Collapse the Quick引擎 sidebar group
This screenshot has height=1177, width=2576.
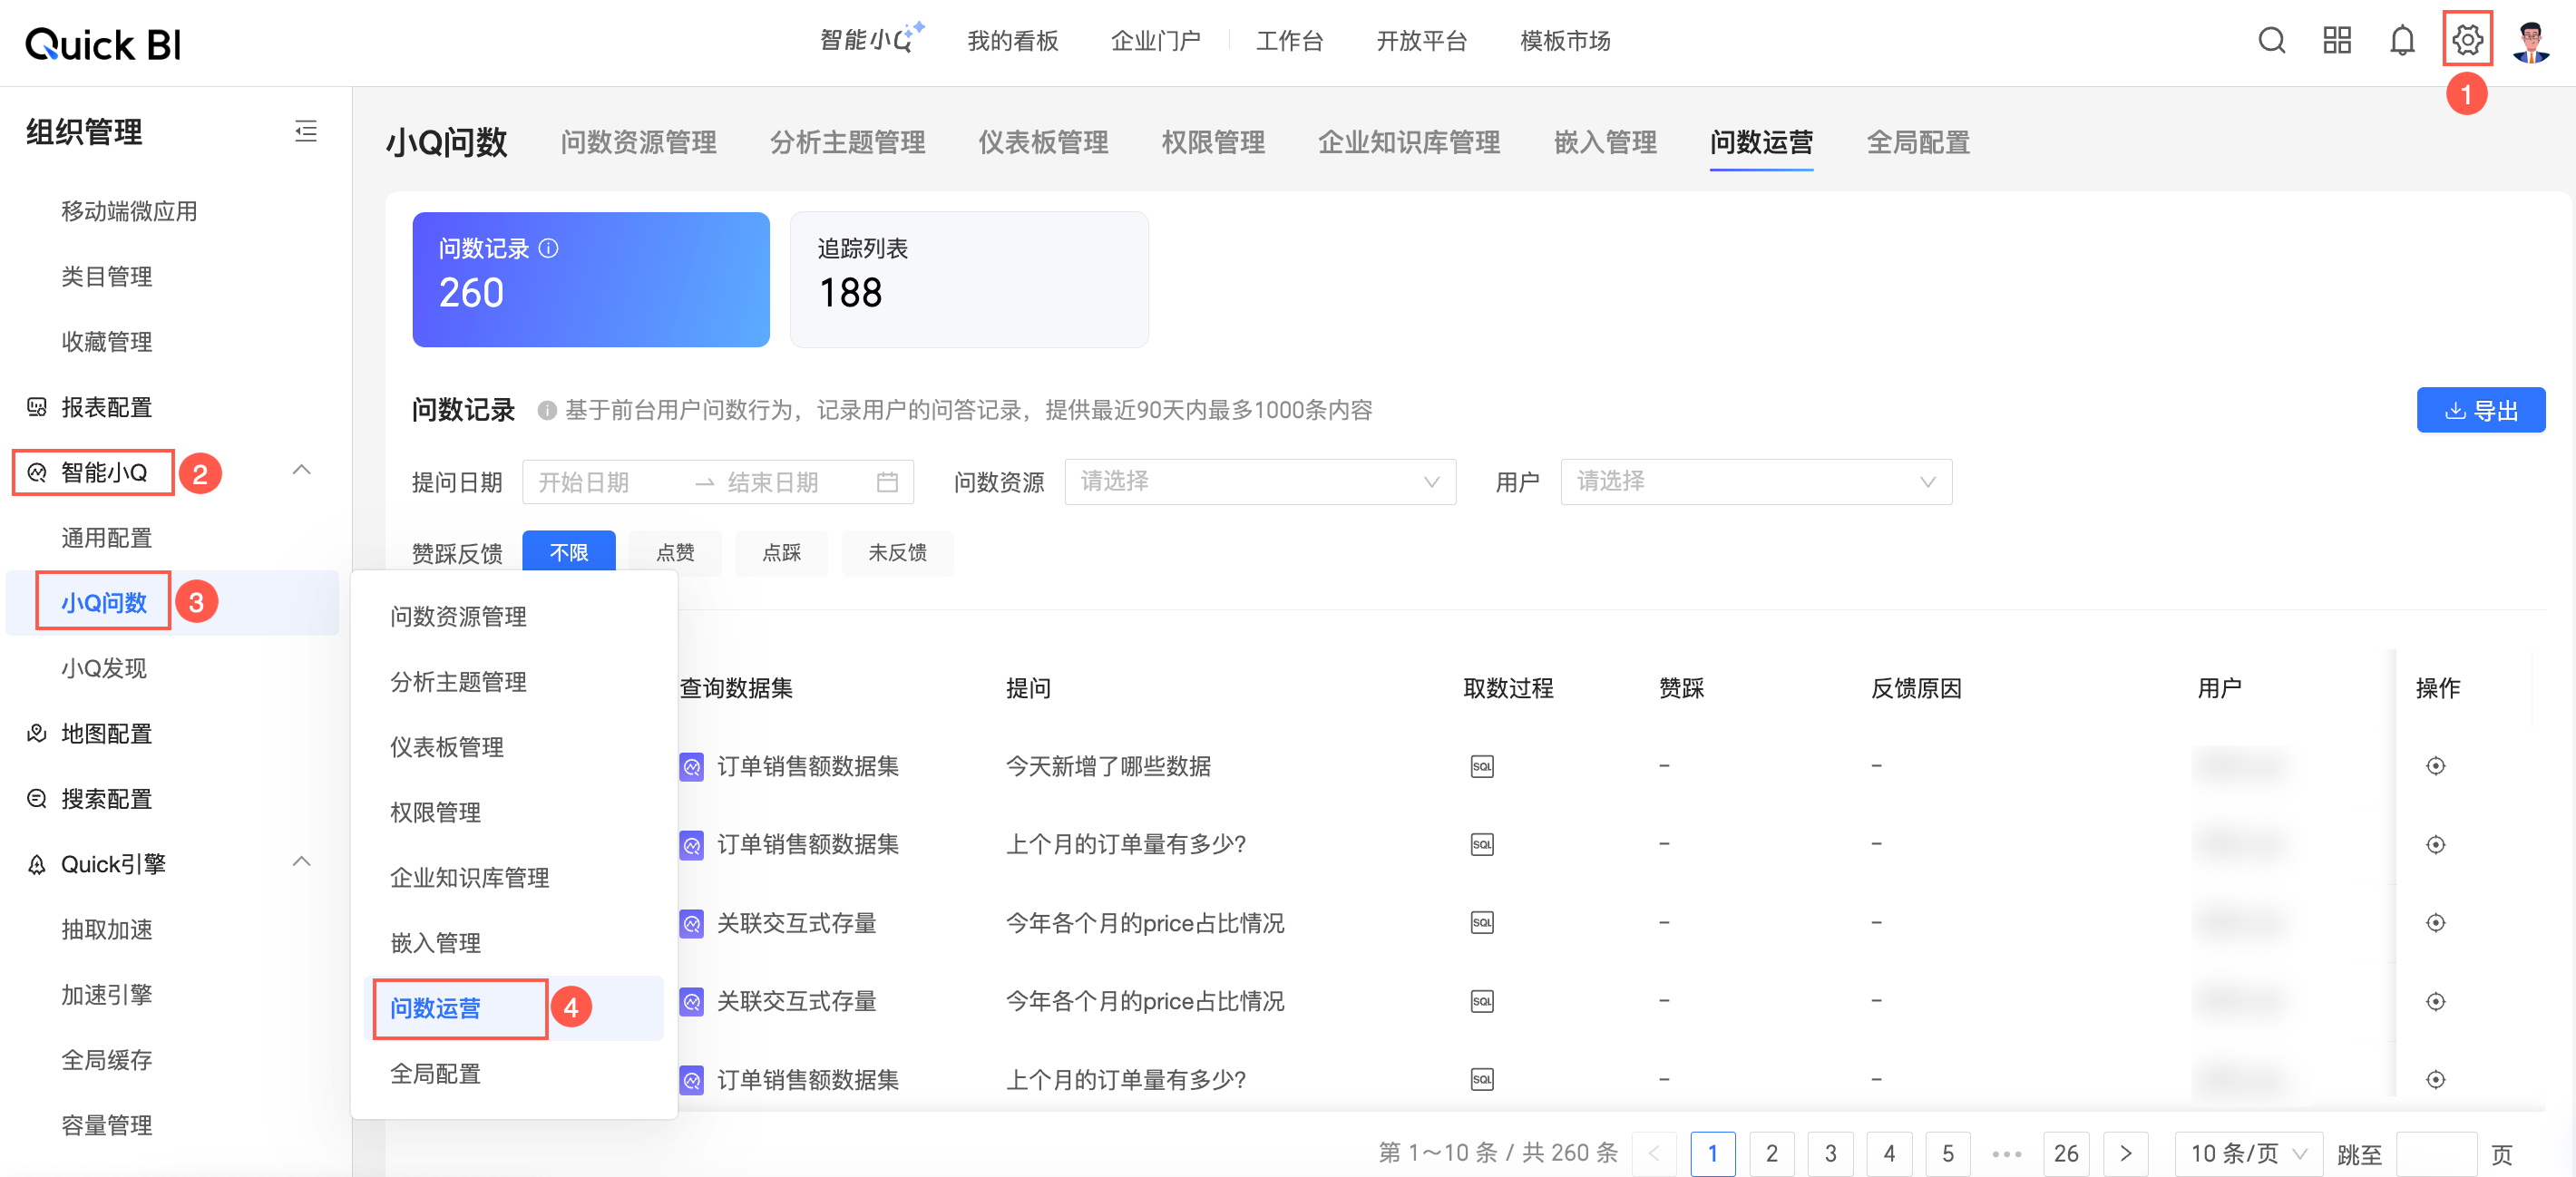[x=301, y=862]
